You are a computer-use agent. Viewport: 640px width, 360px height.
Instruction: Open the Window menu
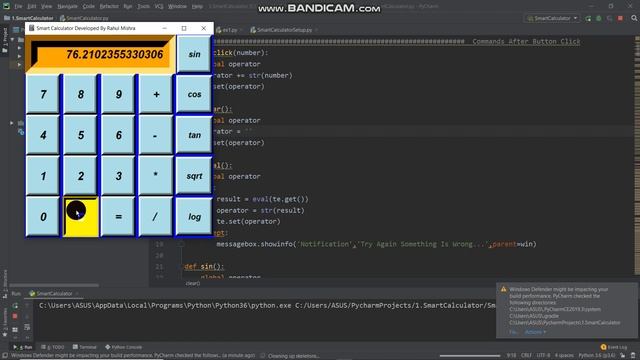pyautogui.click(x=177, y=6)
